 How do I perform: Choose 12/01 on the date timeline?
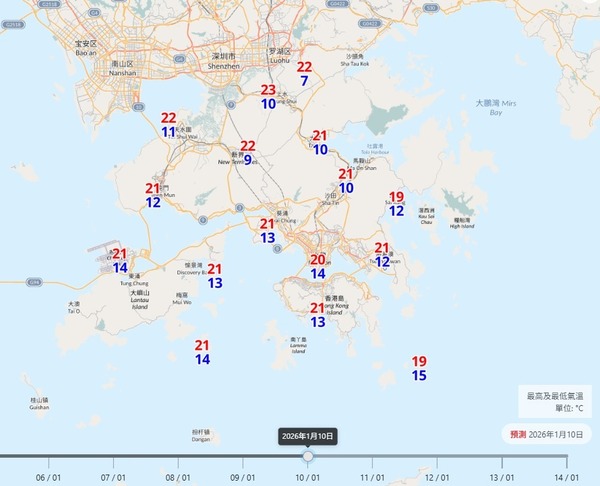[437, 476]
